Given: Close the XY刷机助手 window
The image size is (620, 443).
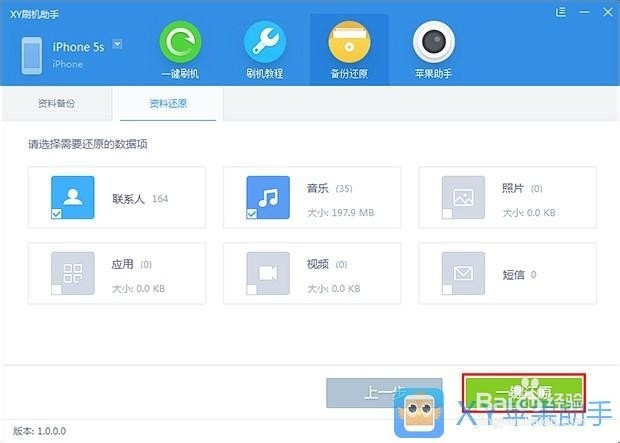Looking at the screenshot, I should (x=608, y=12).
